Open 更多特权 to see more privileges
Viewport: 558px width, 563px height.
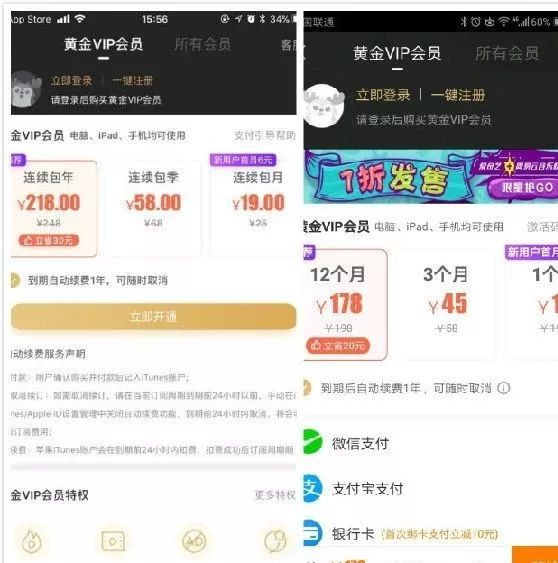pyautogui.click(x=275, y=495)
